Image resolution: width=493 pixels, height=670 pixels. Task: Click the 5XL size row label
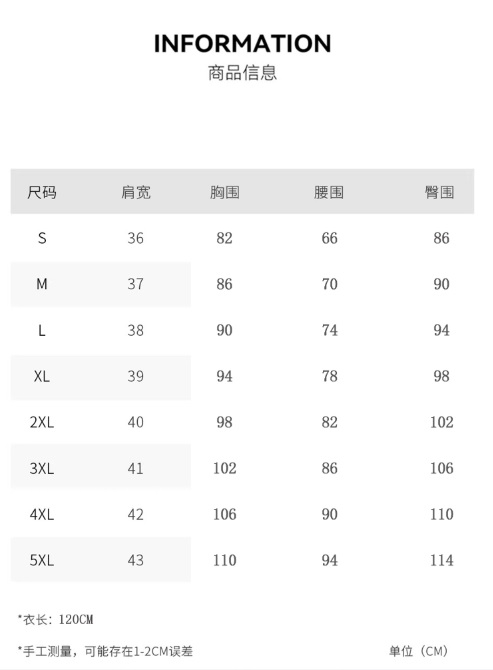(x=42, y=560)
